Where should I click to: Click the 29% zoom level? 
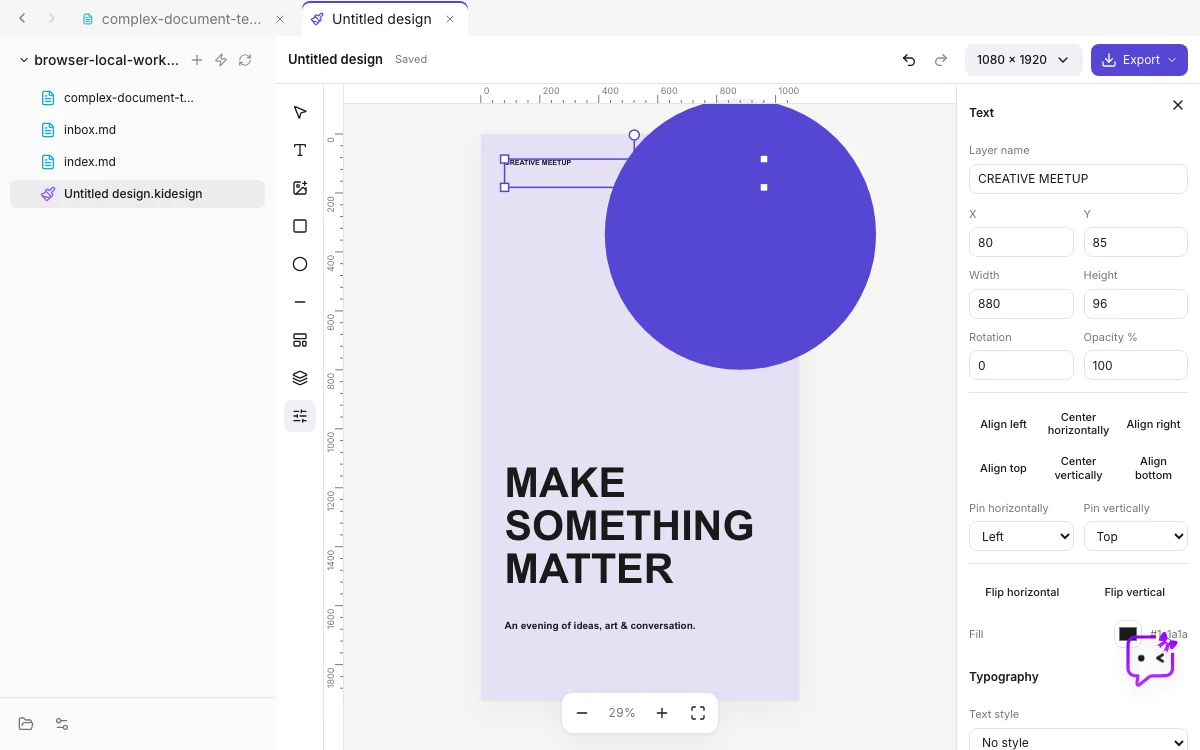tap(622, 713)
